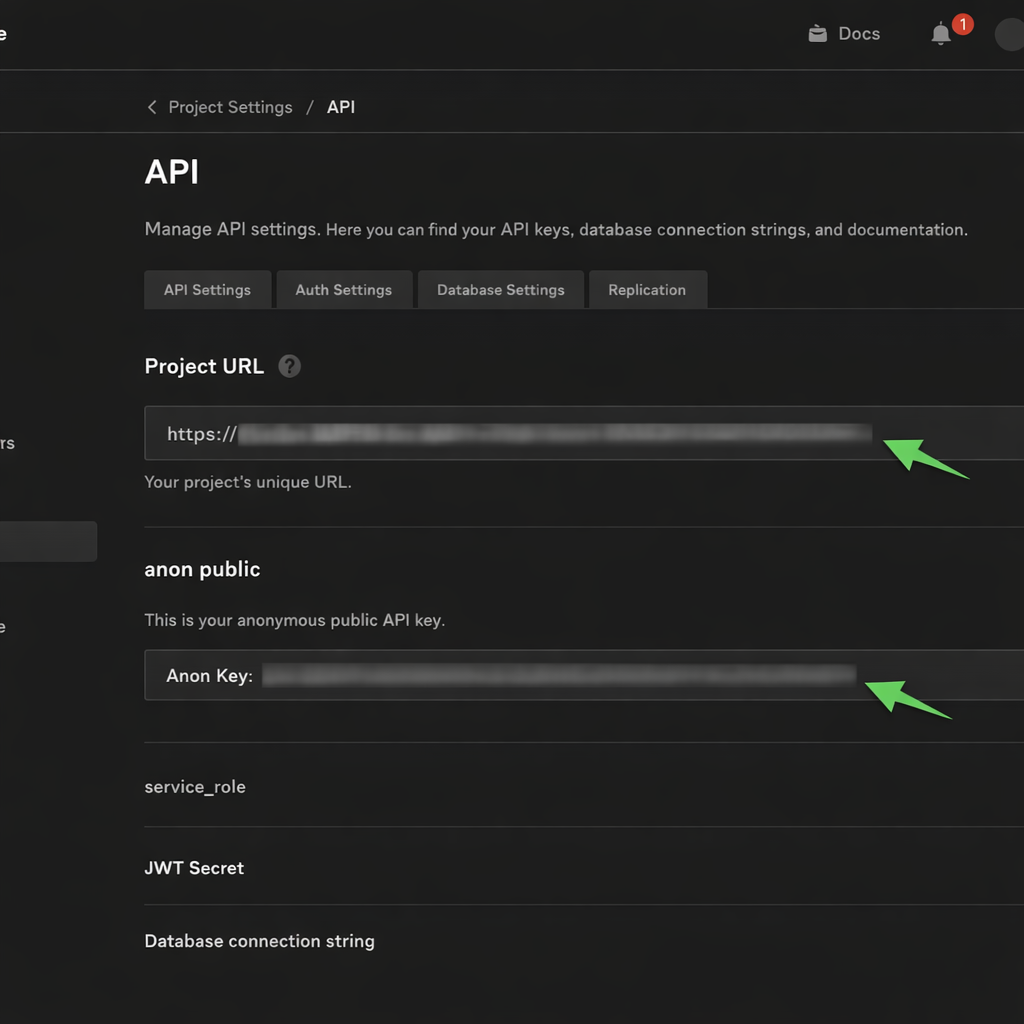Click the red notification count badge
Screen dimensions: 1024x1024
coord(962,24)
